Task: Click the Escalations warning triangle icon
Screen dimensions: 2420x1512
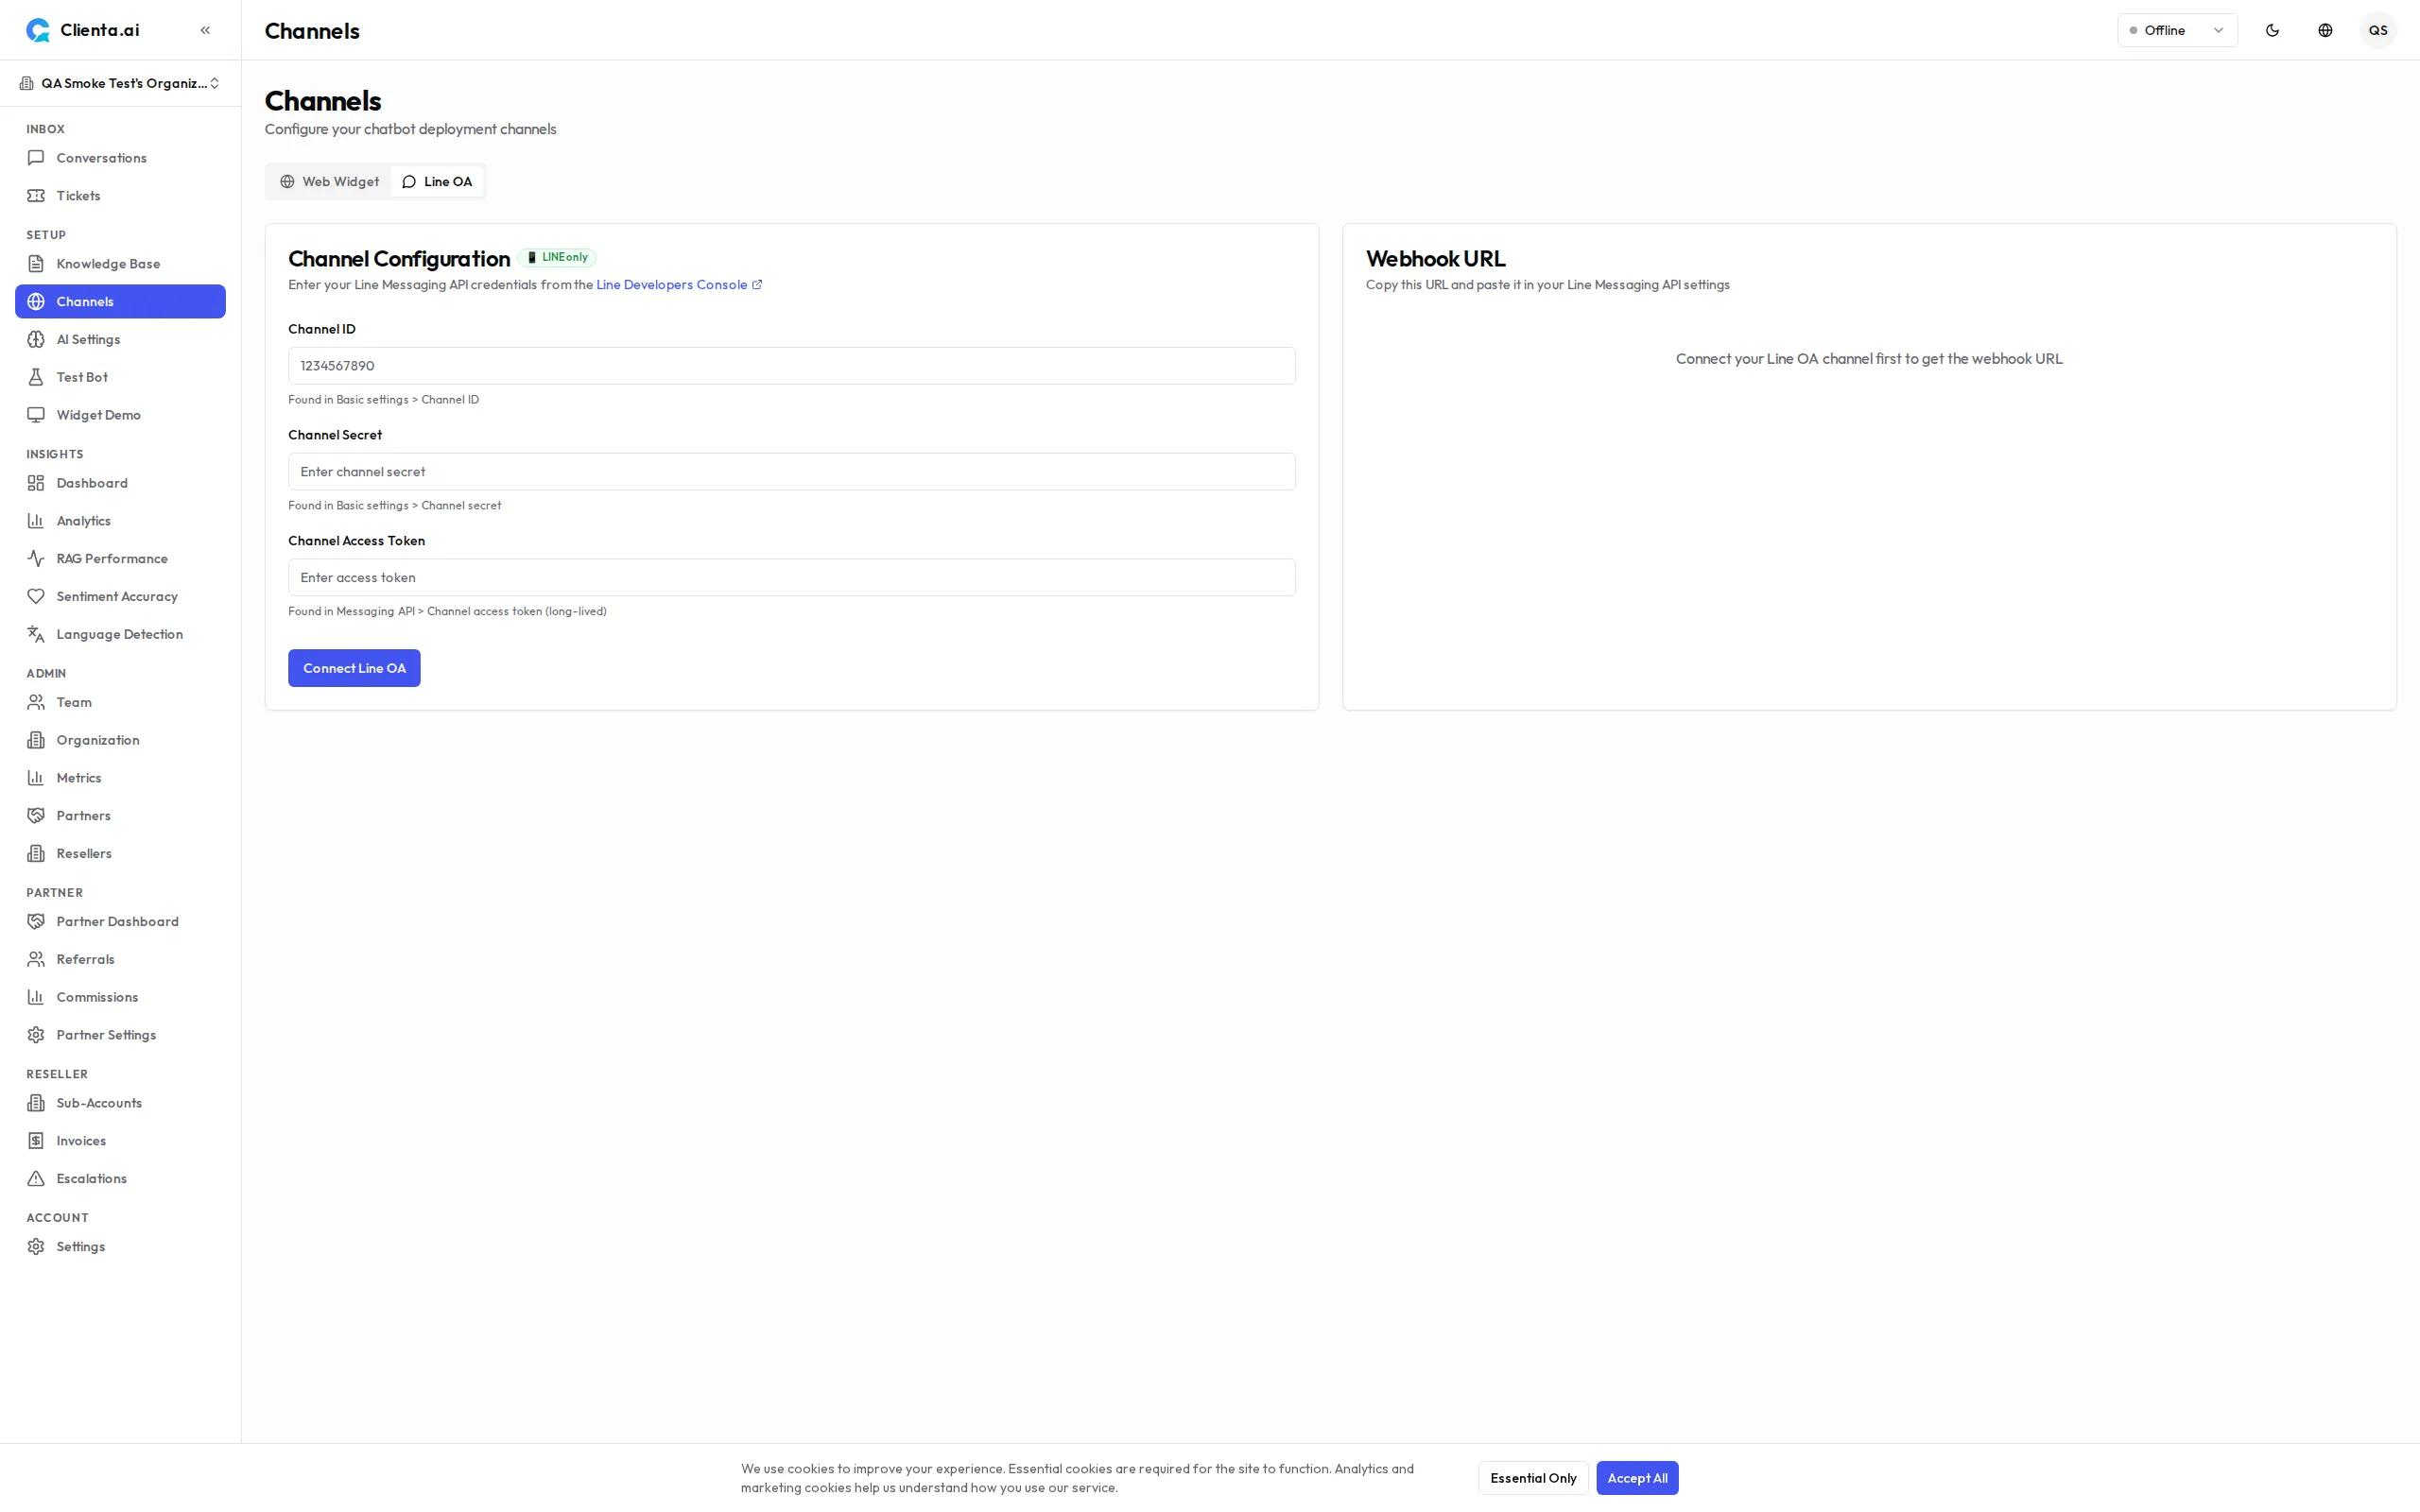Action: tap(36, 1179)
